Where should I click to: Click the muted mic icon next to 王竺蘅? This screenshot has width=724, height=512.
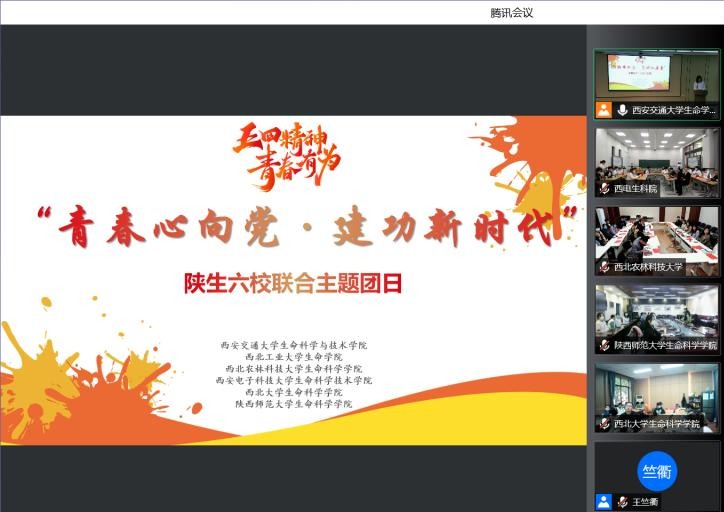pos(622,502)
